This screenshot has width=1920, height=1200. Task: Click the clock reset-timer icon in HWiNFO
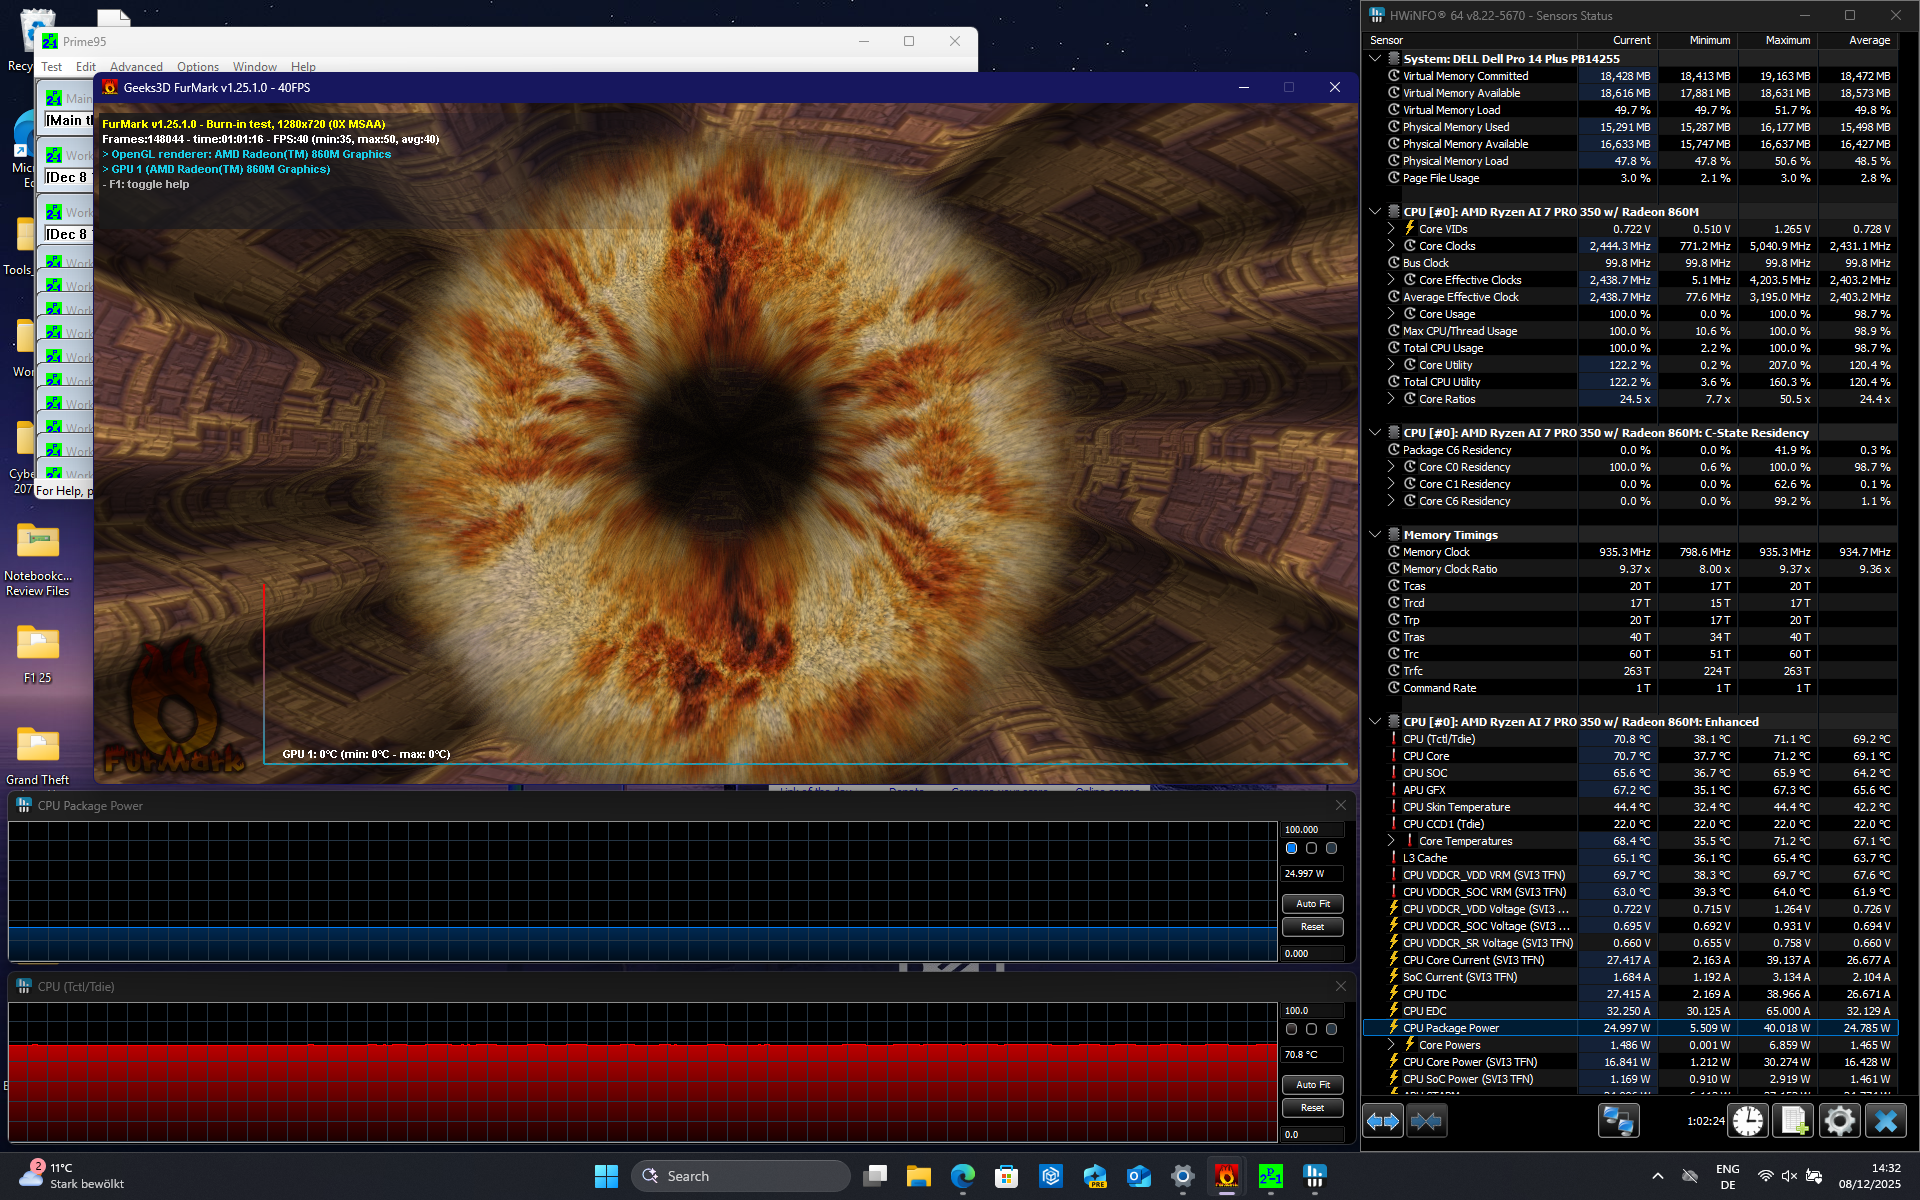1748,1121
